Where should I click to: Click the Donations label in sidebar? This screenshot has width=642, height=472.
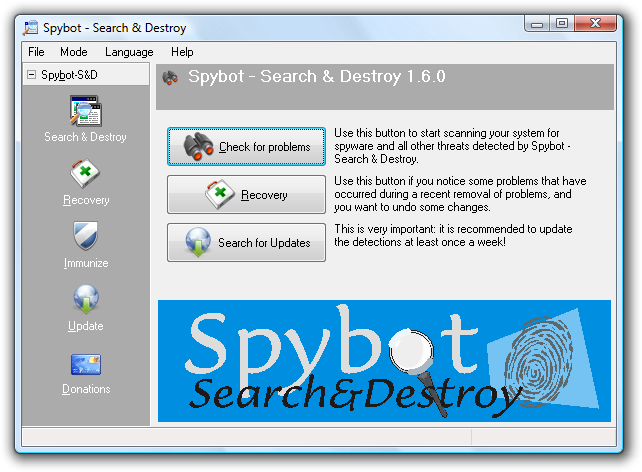(x=86, y=389)
